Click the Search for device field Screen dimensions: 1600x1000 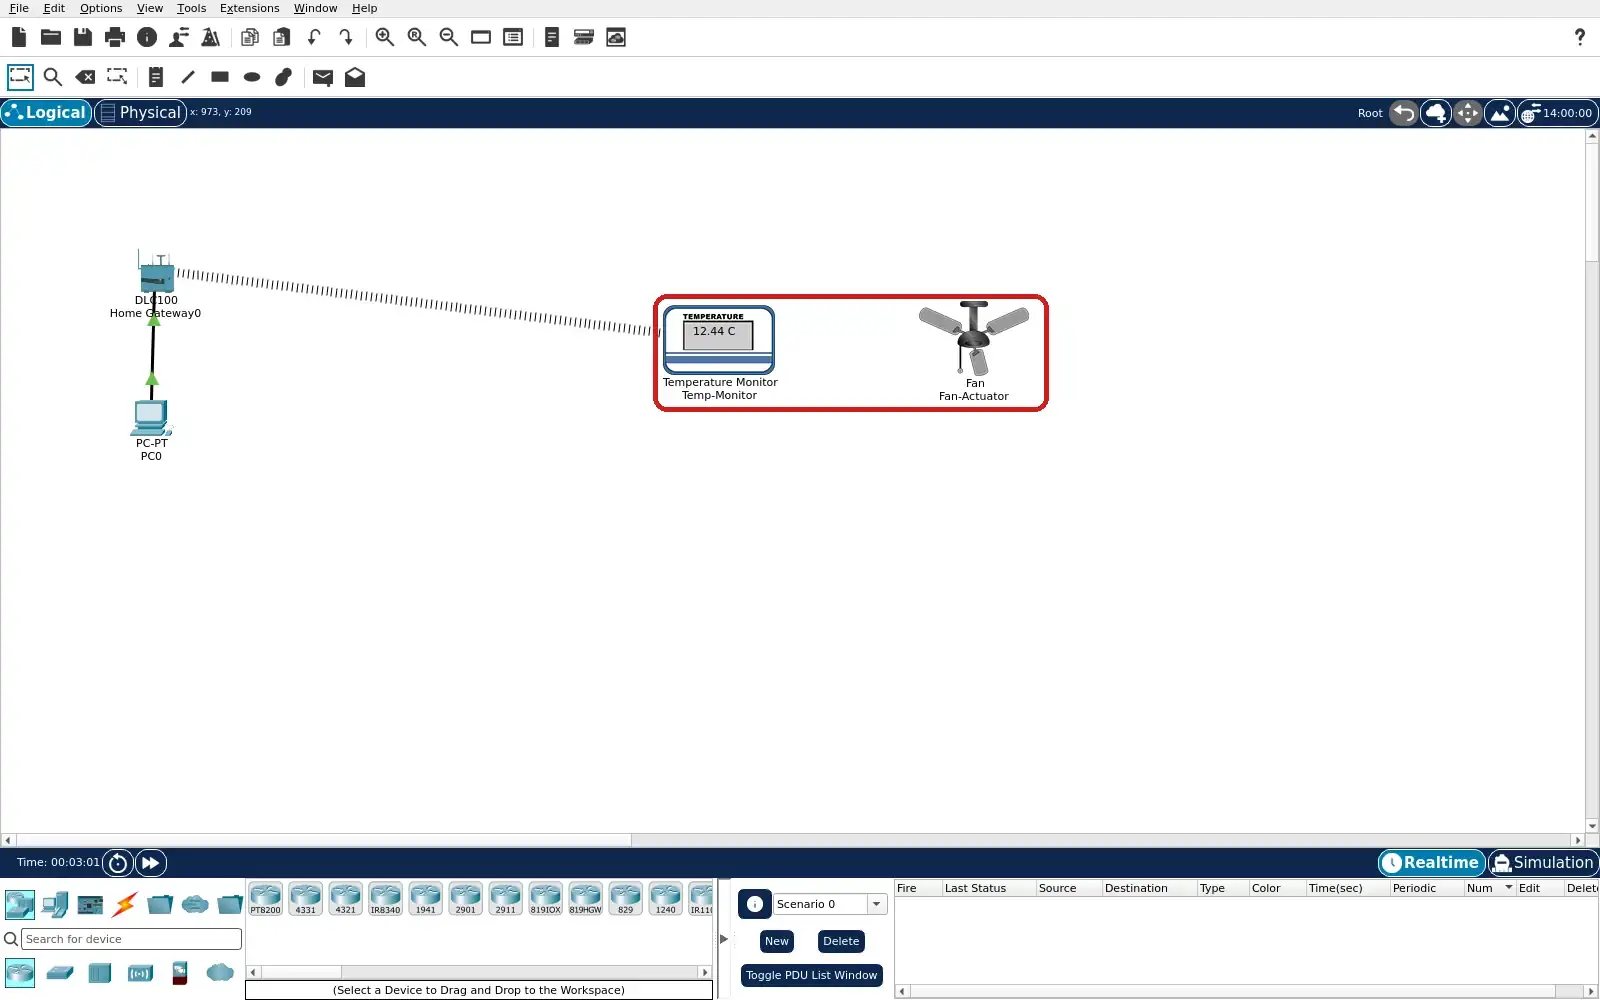131,939
